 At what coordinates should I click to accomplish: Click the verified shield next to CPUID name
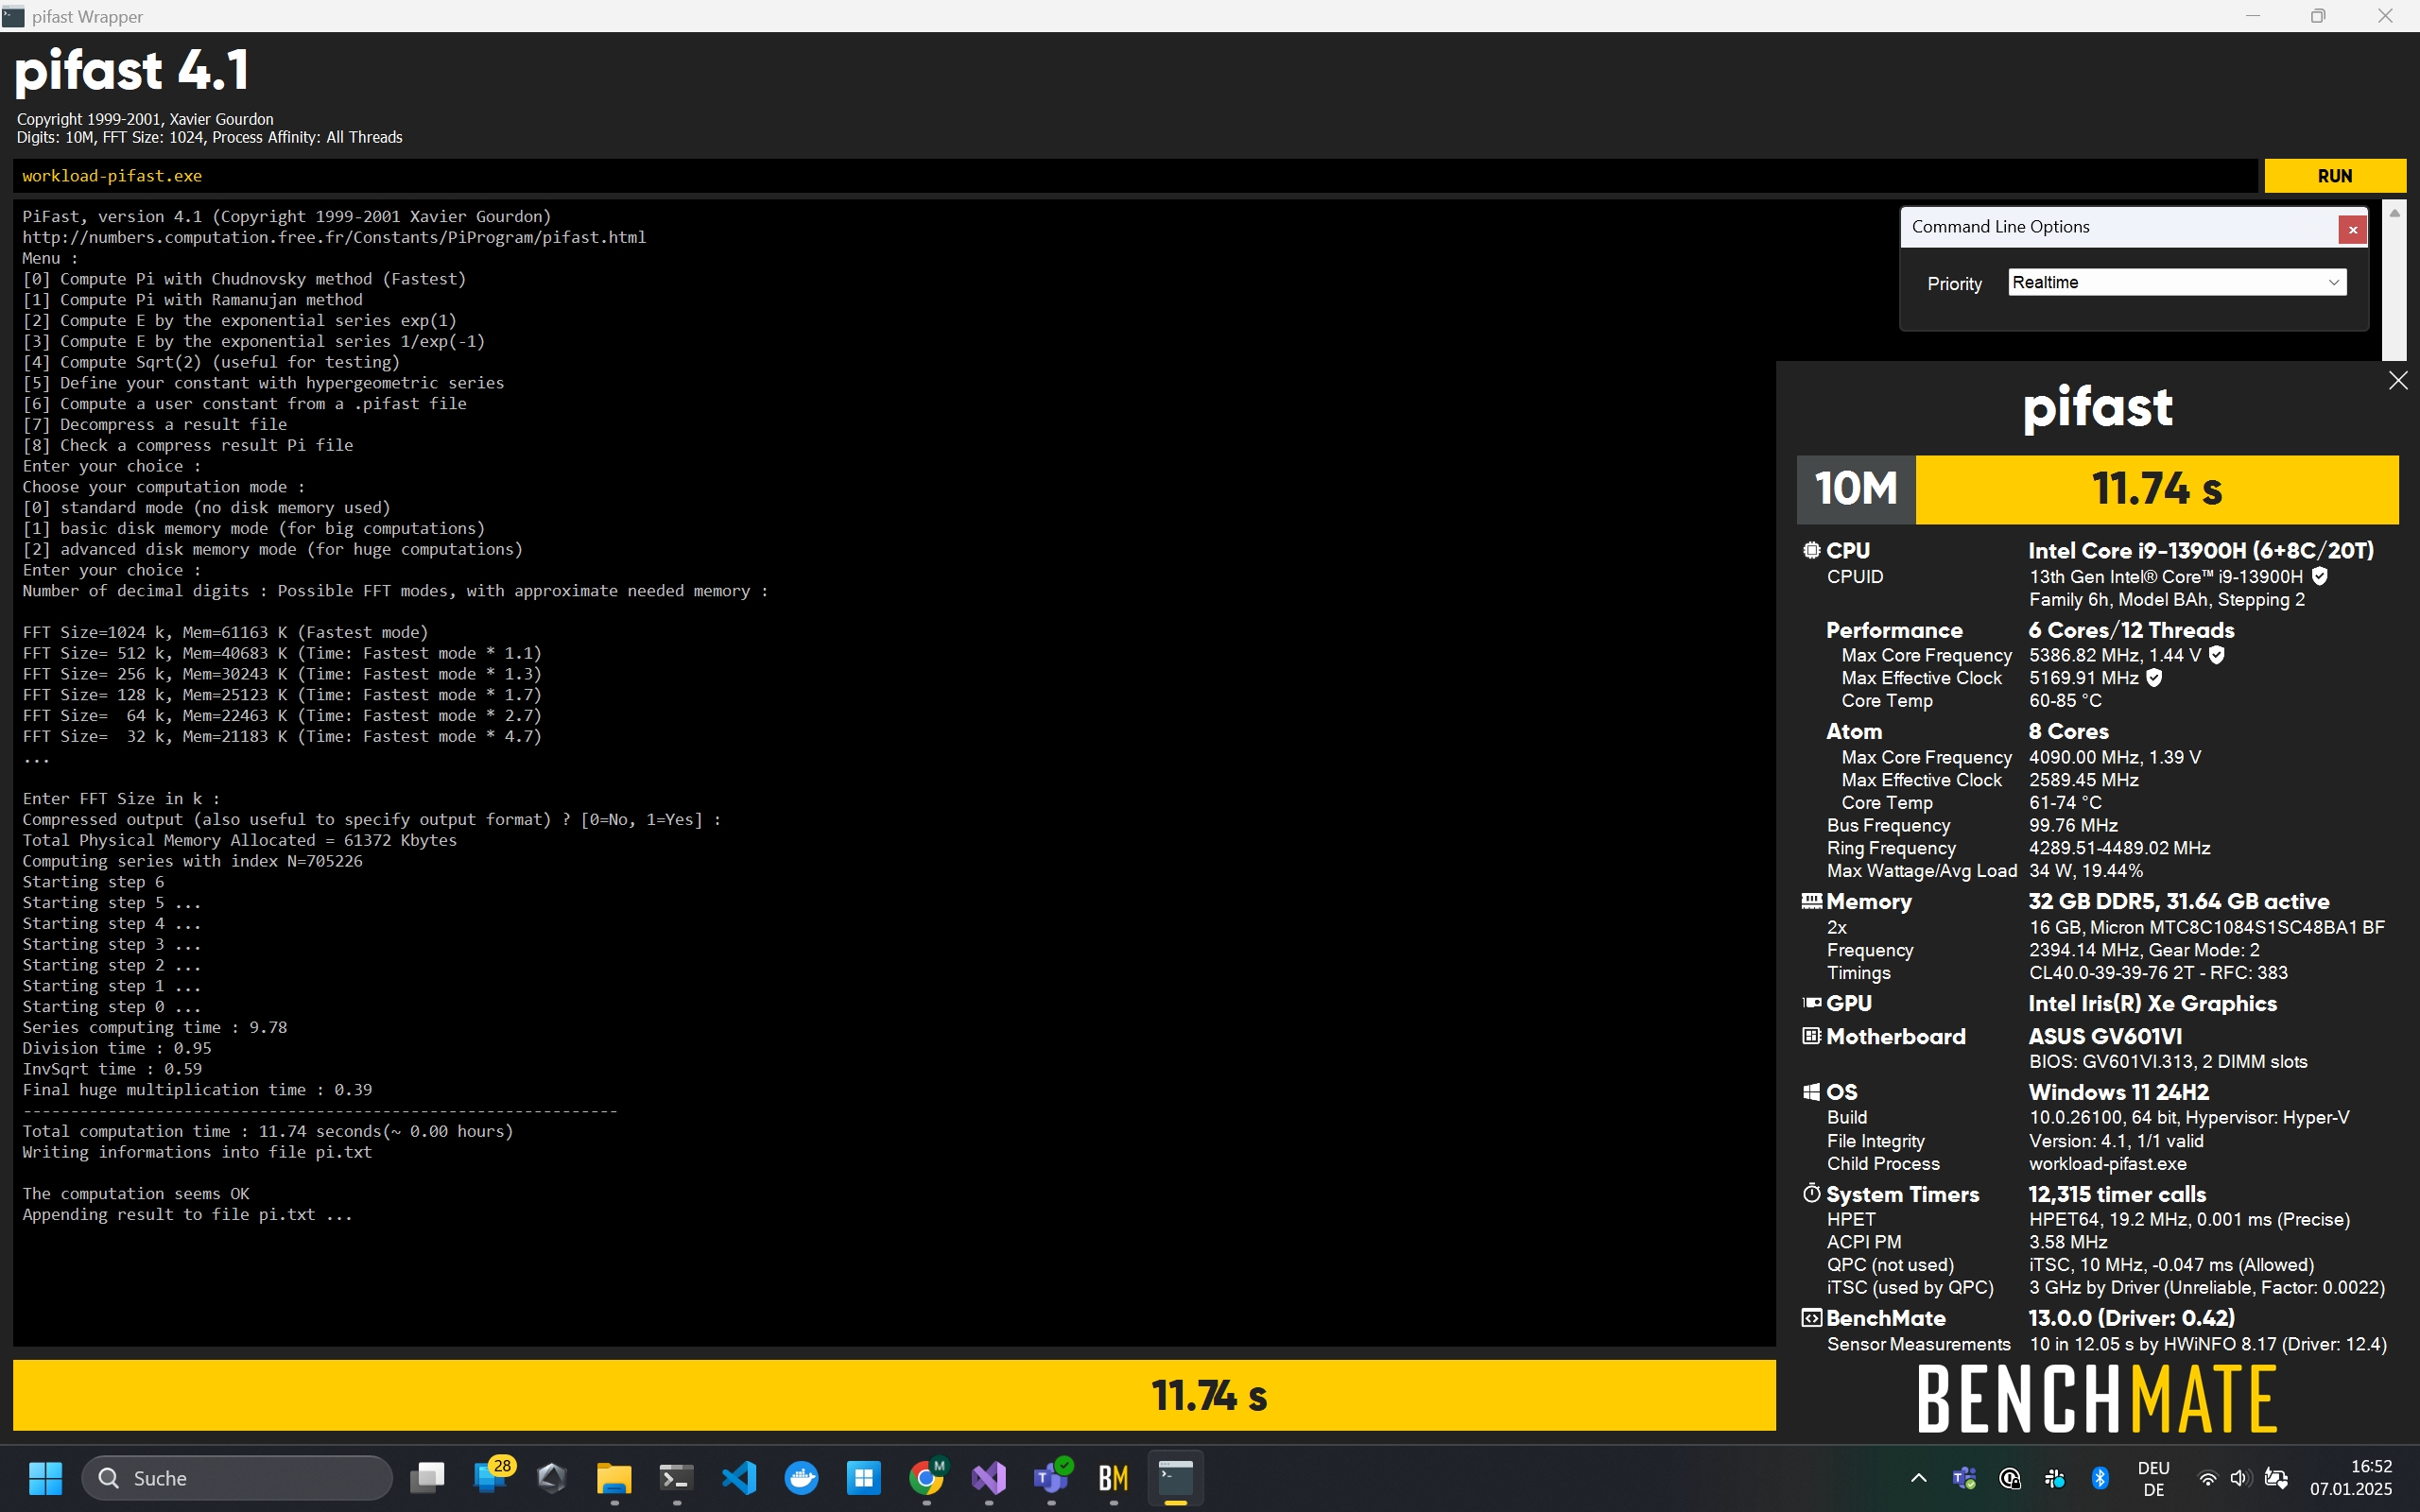pos(2320,576)
